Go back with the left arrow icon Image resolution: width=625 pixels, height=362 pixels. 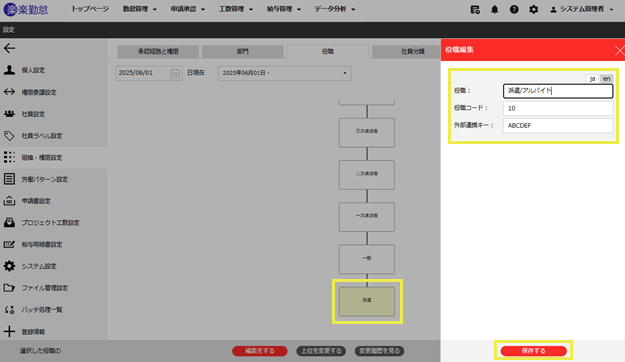click(x=10, y=48)
